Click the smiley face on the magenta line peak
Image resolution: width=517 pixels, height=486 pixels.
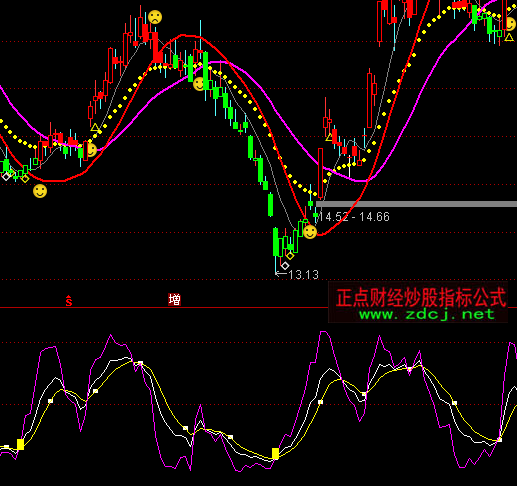click(199, 84)
